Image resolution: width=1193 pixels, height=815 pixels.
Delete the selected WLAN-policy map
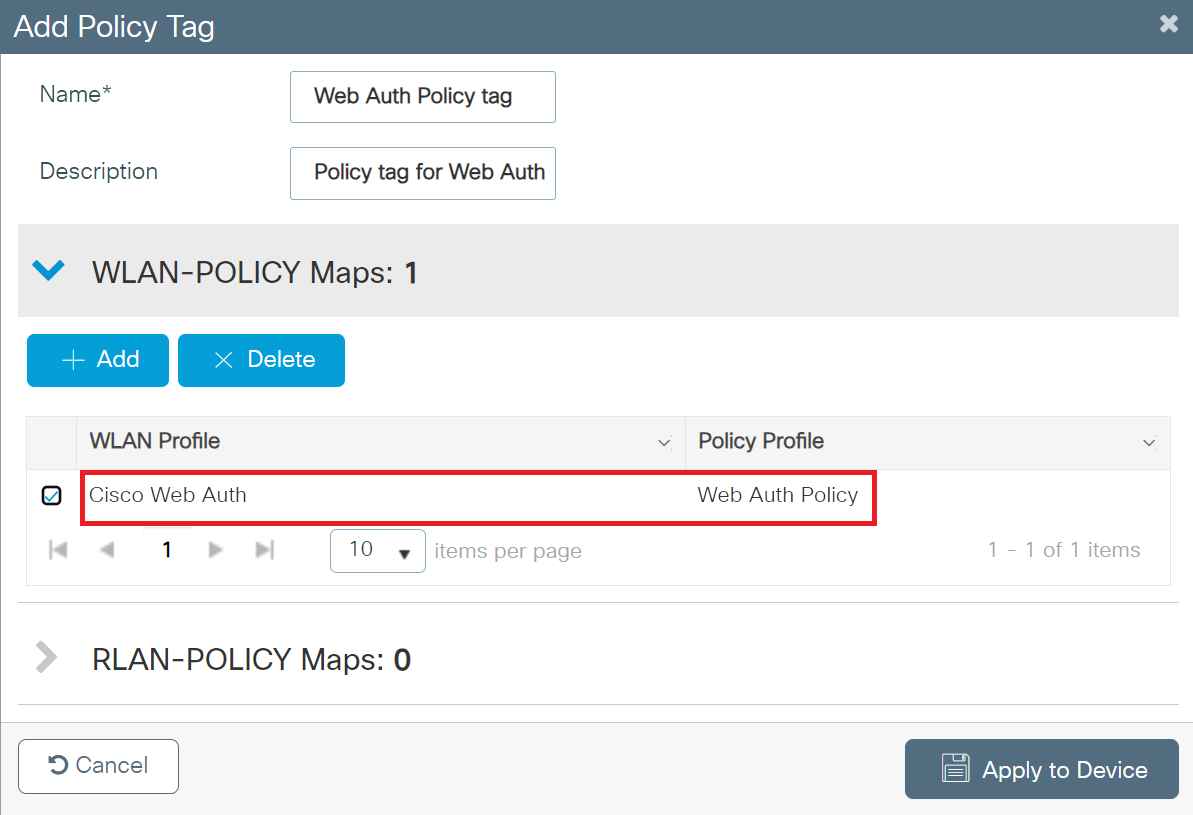click(261, 360)
